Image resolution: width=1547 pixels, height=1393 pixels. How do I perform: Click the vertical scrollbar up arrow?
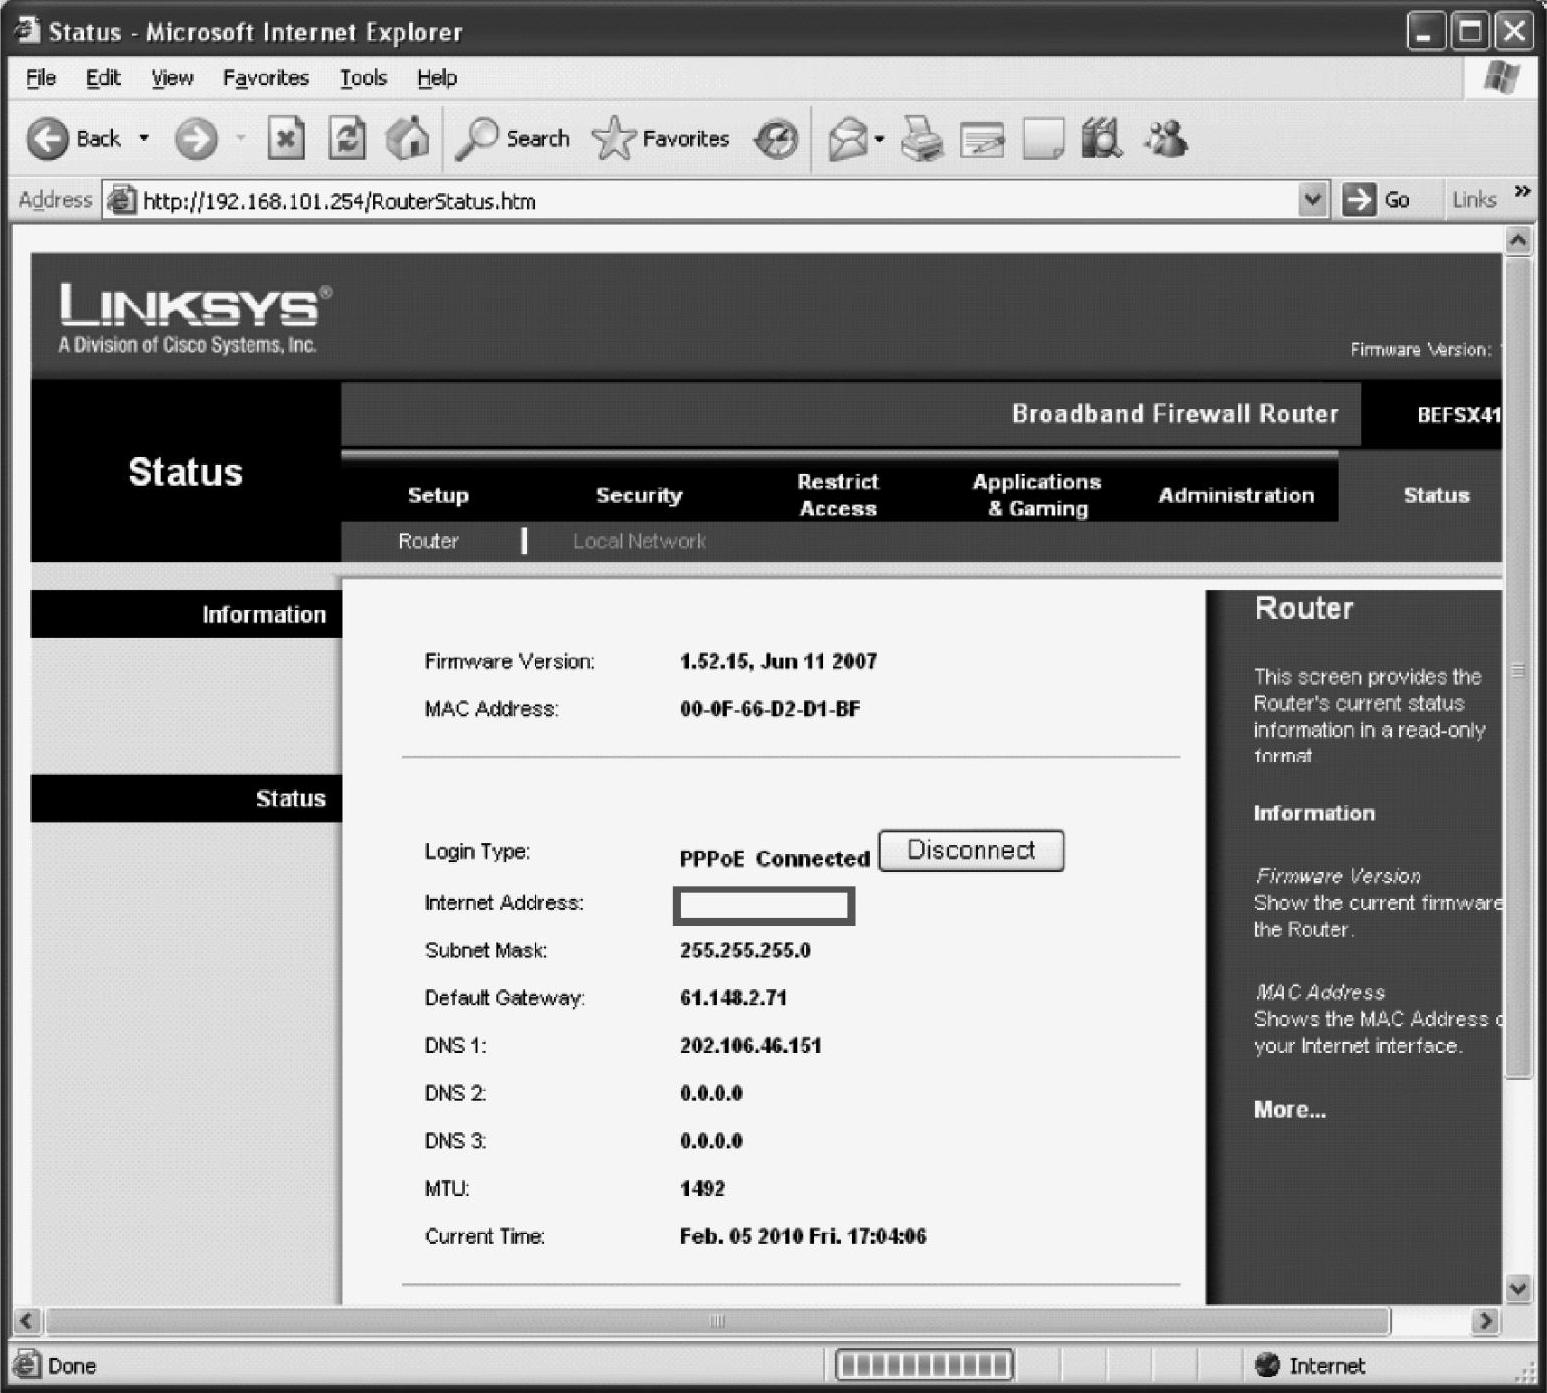(x=1518, y=240)
